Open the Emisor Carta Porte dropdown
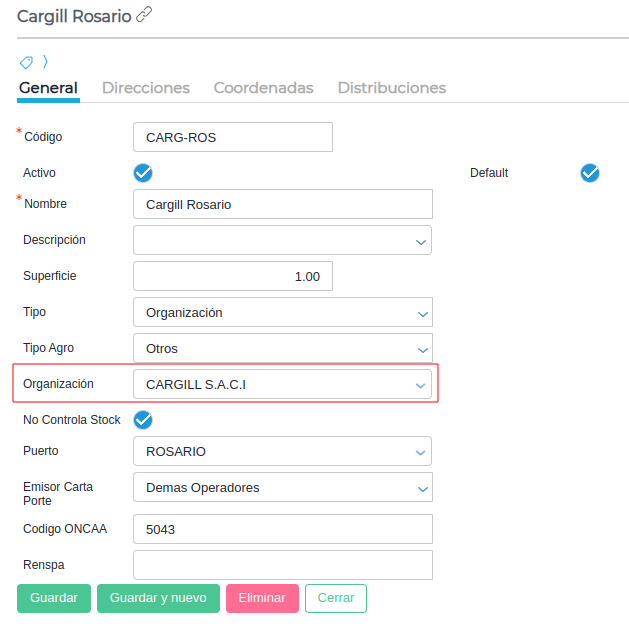Image resolution: width=629 pixels, height=629 pixels. pos(282,488)
